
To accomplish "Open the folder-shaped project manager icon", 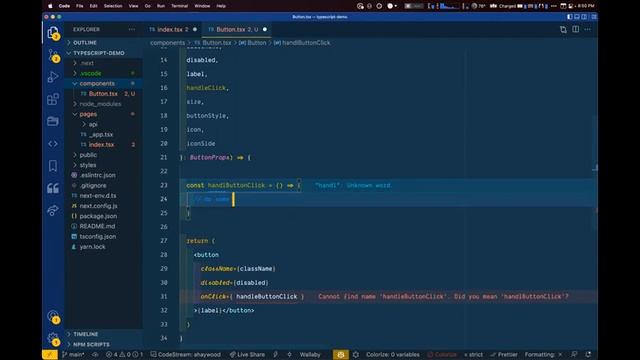I will point(53,121).
